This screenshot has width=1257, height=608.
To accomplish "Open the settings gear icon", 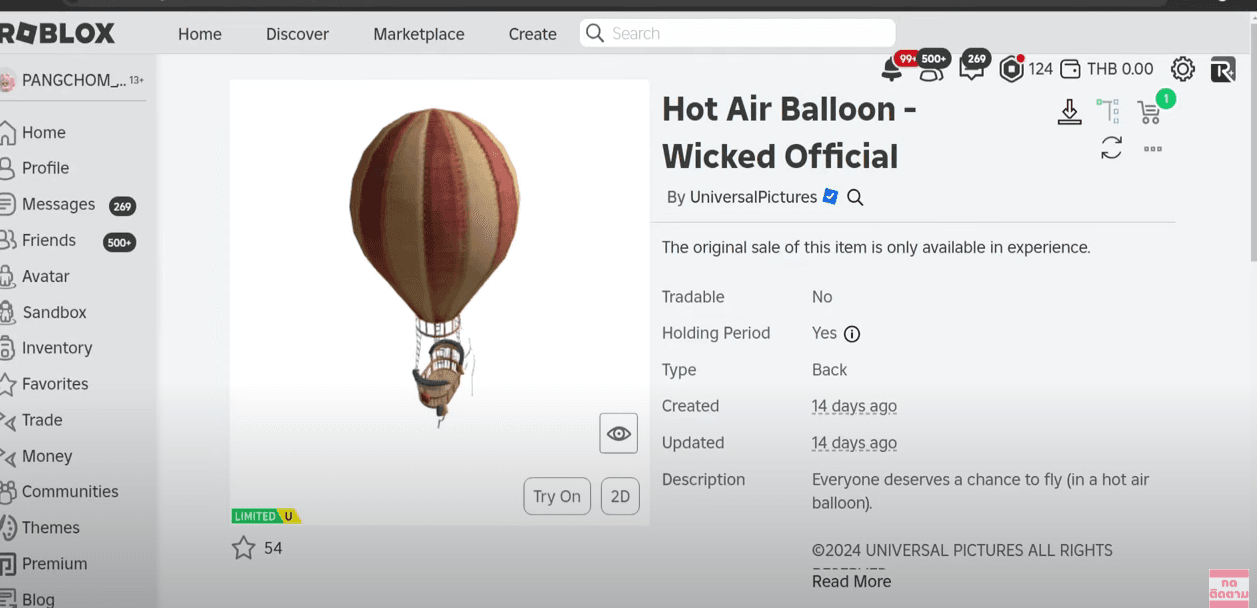I will pos(1182,69).
